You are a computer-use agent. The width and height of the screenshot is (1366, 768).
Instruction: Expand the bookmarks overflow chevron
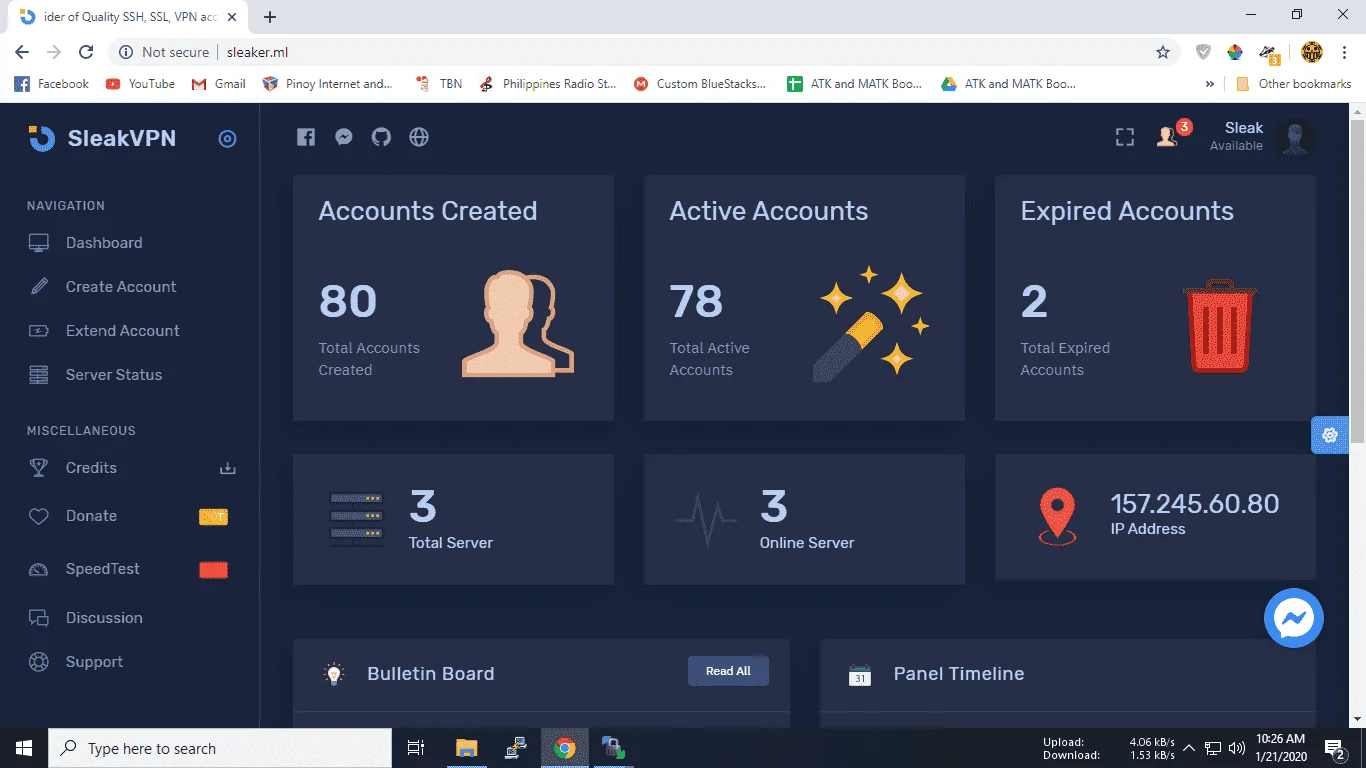point(1210,84)
